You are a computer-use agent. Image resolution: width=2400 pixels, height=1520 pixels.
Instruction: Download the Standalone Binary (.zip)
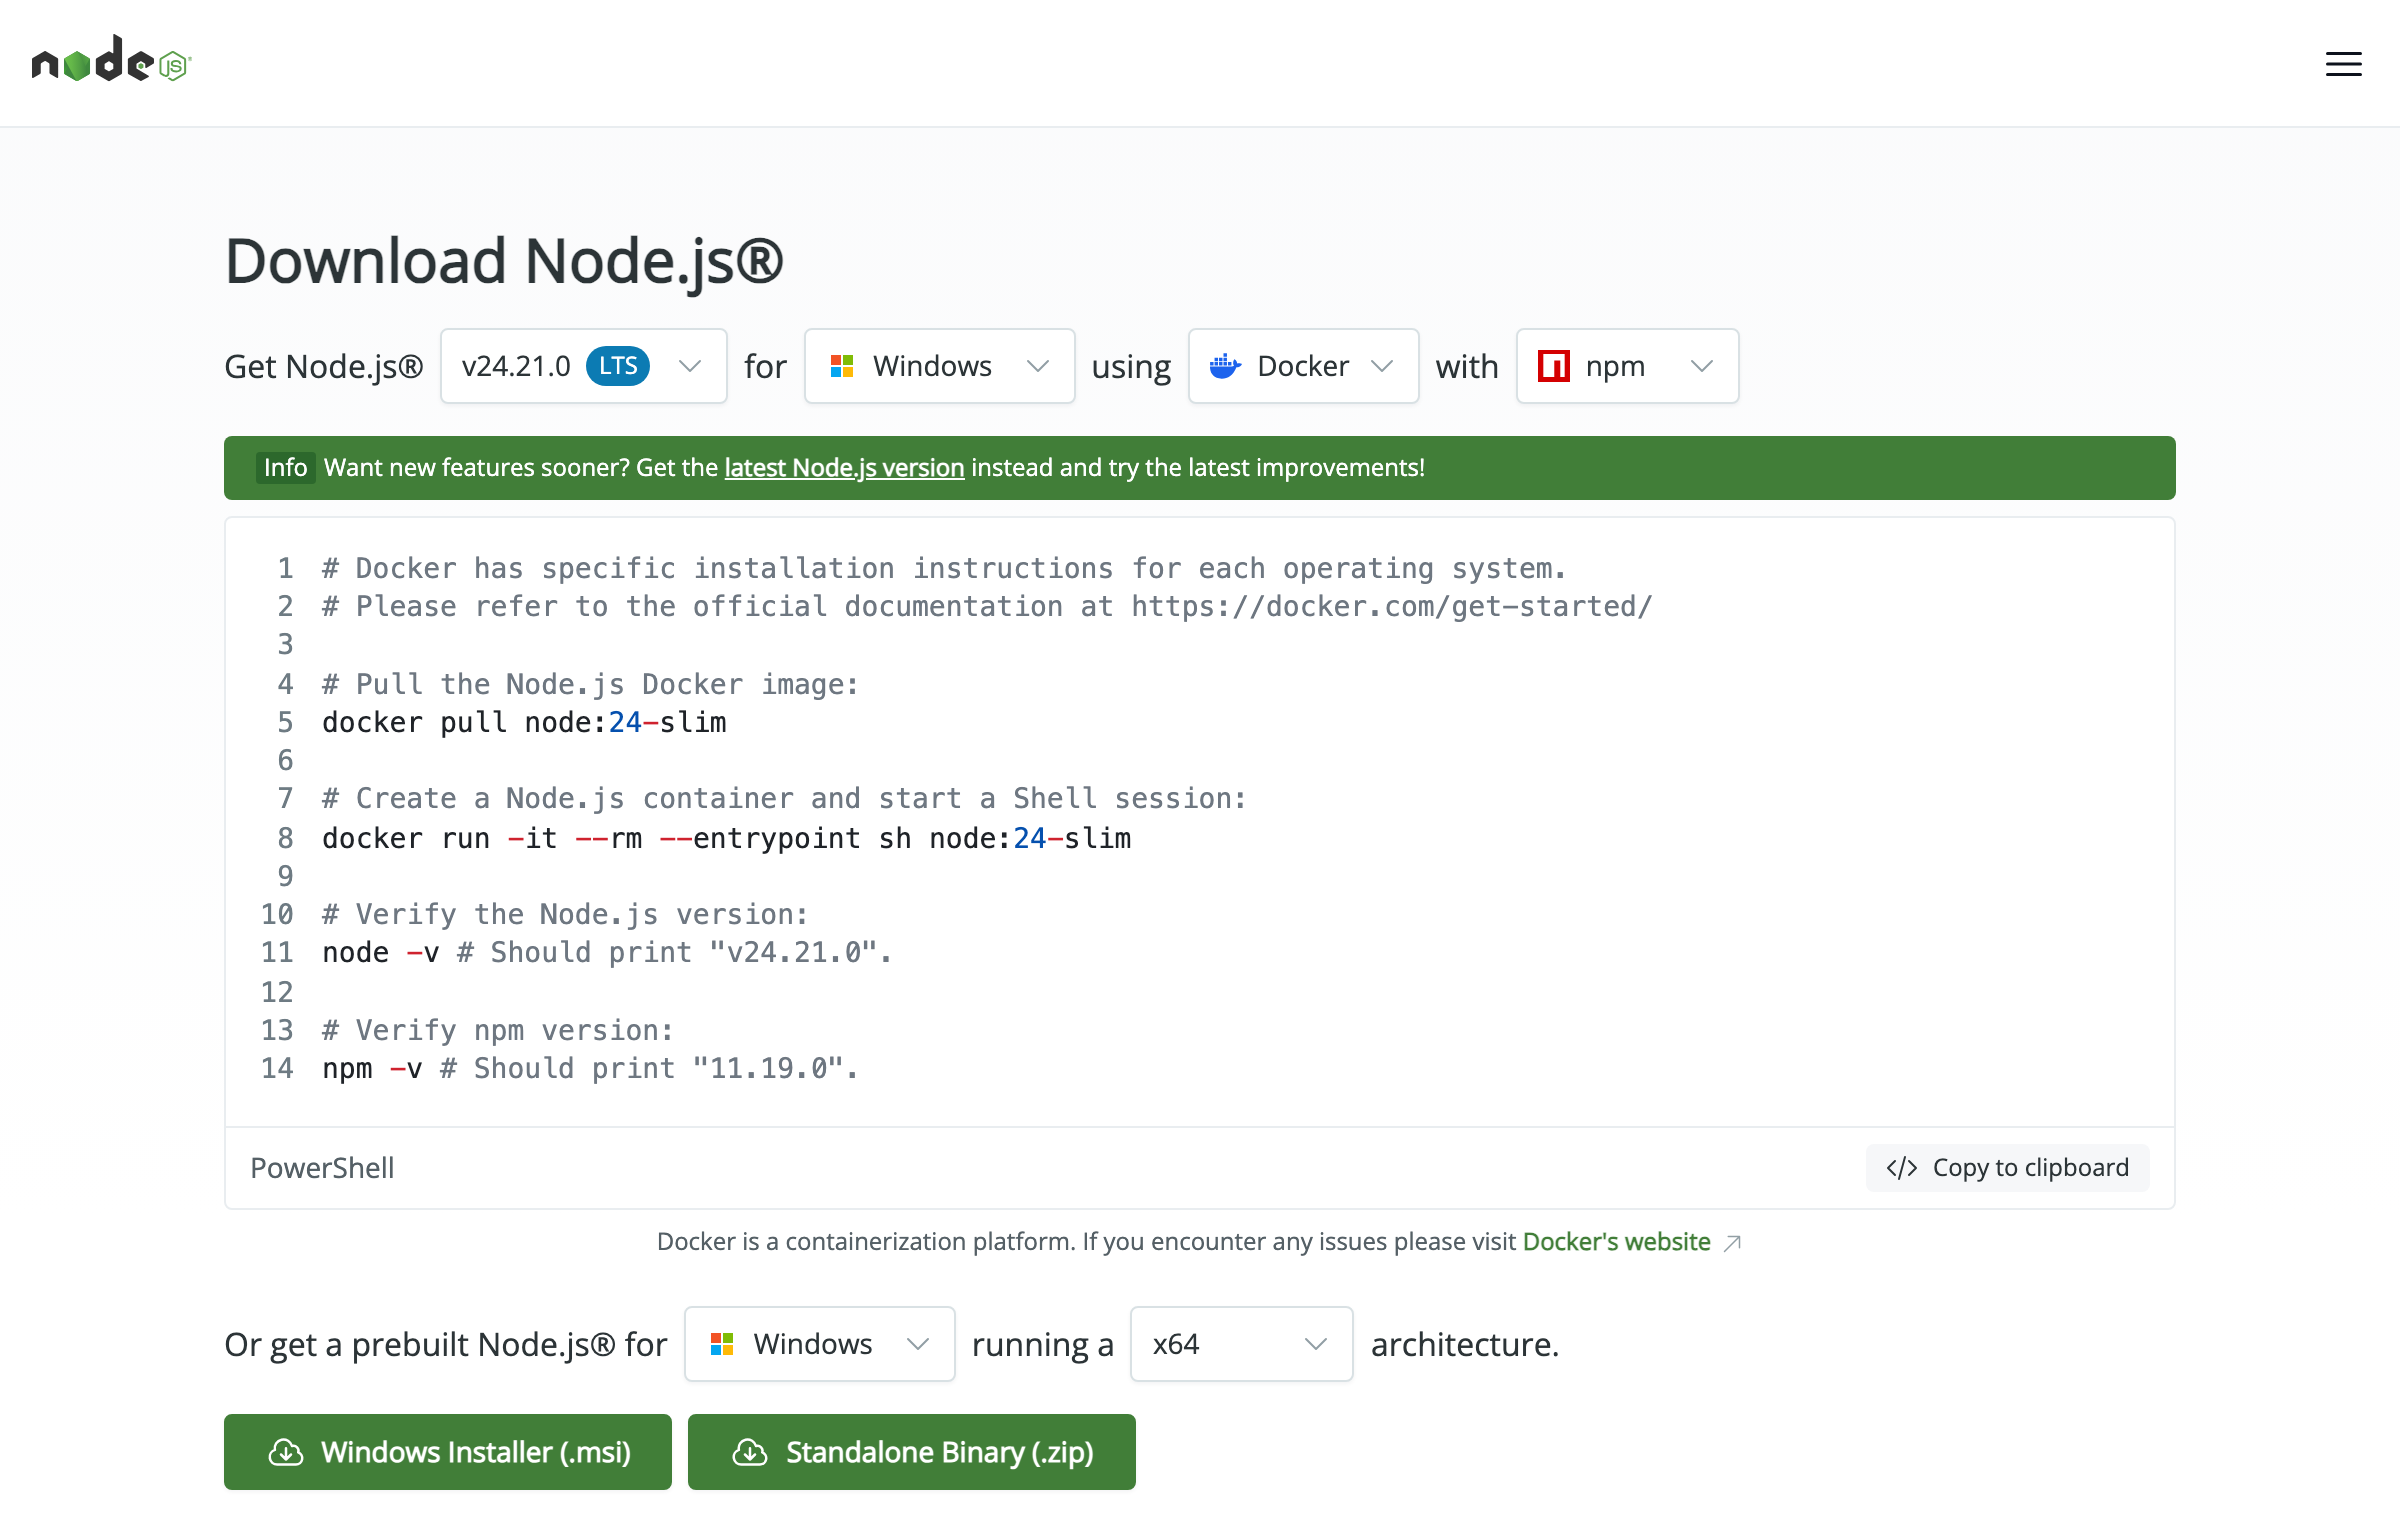(912, 1452)
